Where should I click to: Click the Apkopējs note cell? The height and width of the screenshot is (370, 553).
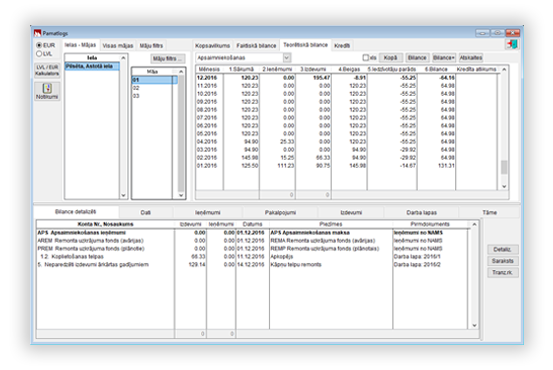tap(331, 256)
